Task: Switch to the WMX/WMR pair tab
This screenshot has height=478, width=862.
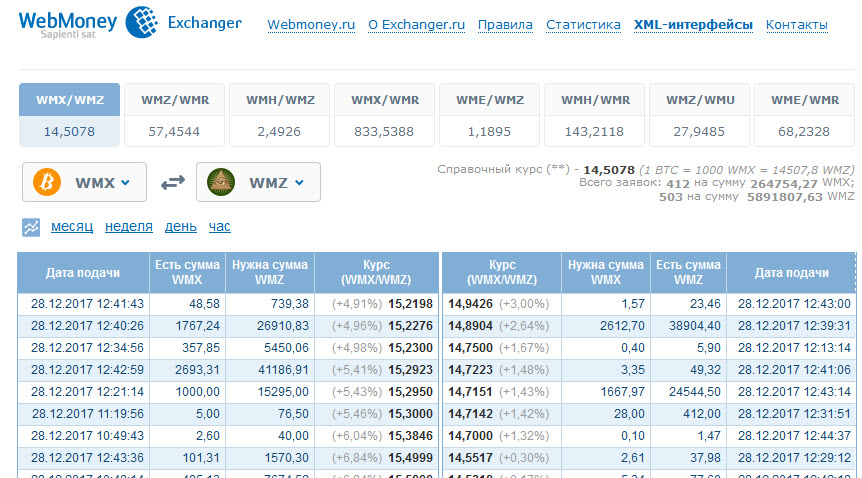Action: click(x=384, y=100)
